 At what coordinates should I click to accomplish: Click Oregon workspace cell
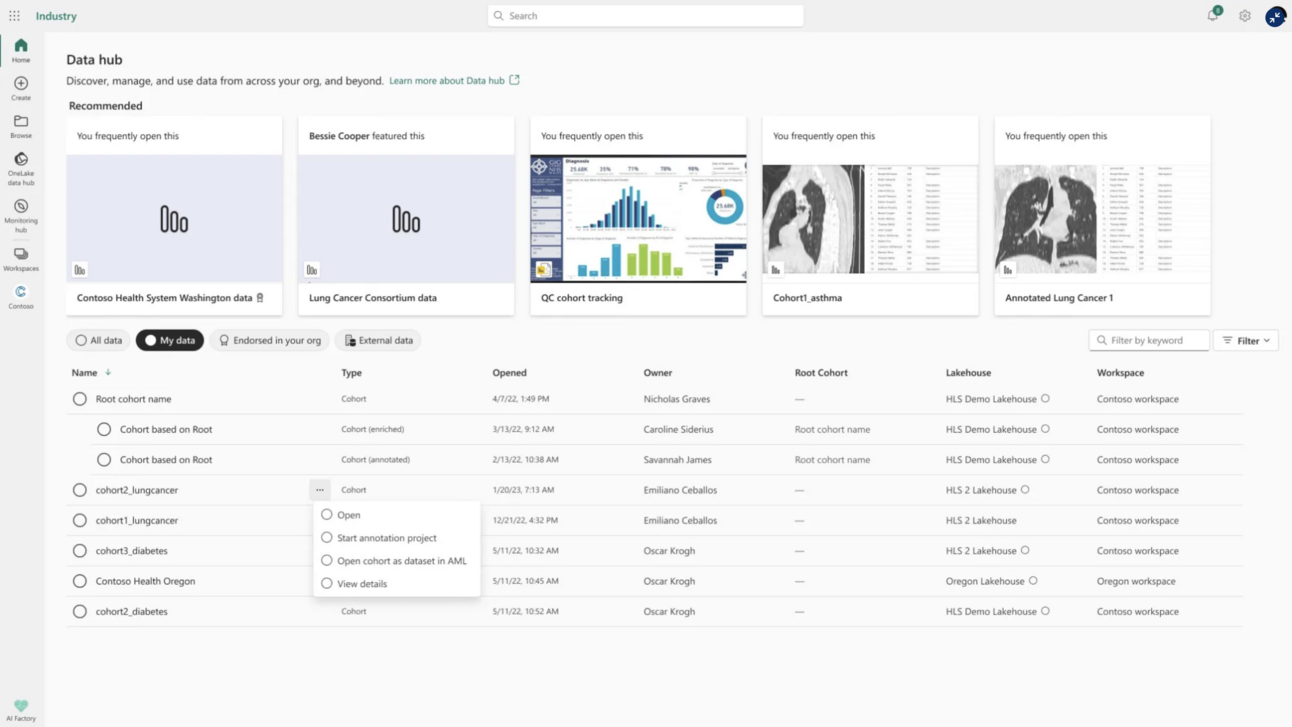(1136, 581)
